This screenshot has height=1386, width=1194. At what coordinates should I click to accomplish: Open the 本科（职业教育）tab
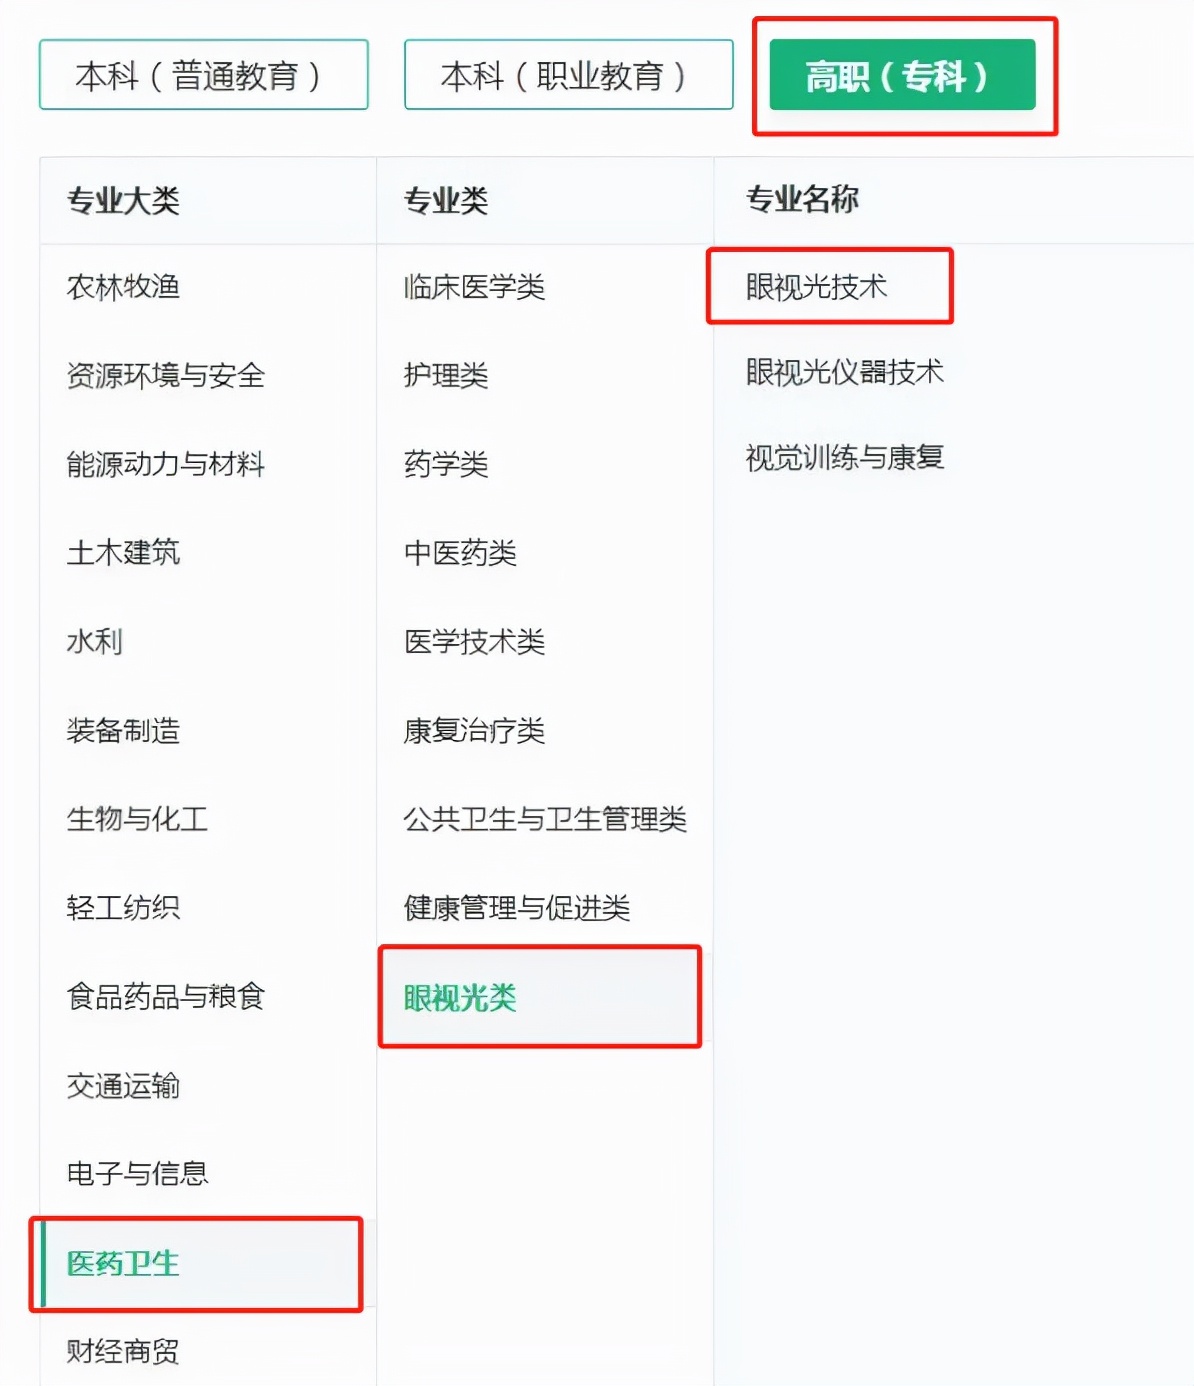point(568,75)
